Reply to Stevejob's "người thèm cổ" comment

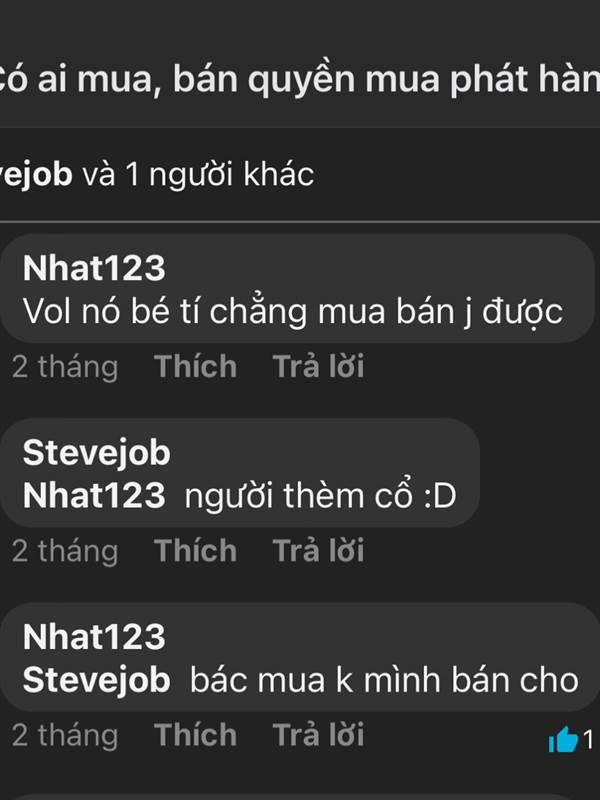pos(318,551)
